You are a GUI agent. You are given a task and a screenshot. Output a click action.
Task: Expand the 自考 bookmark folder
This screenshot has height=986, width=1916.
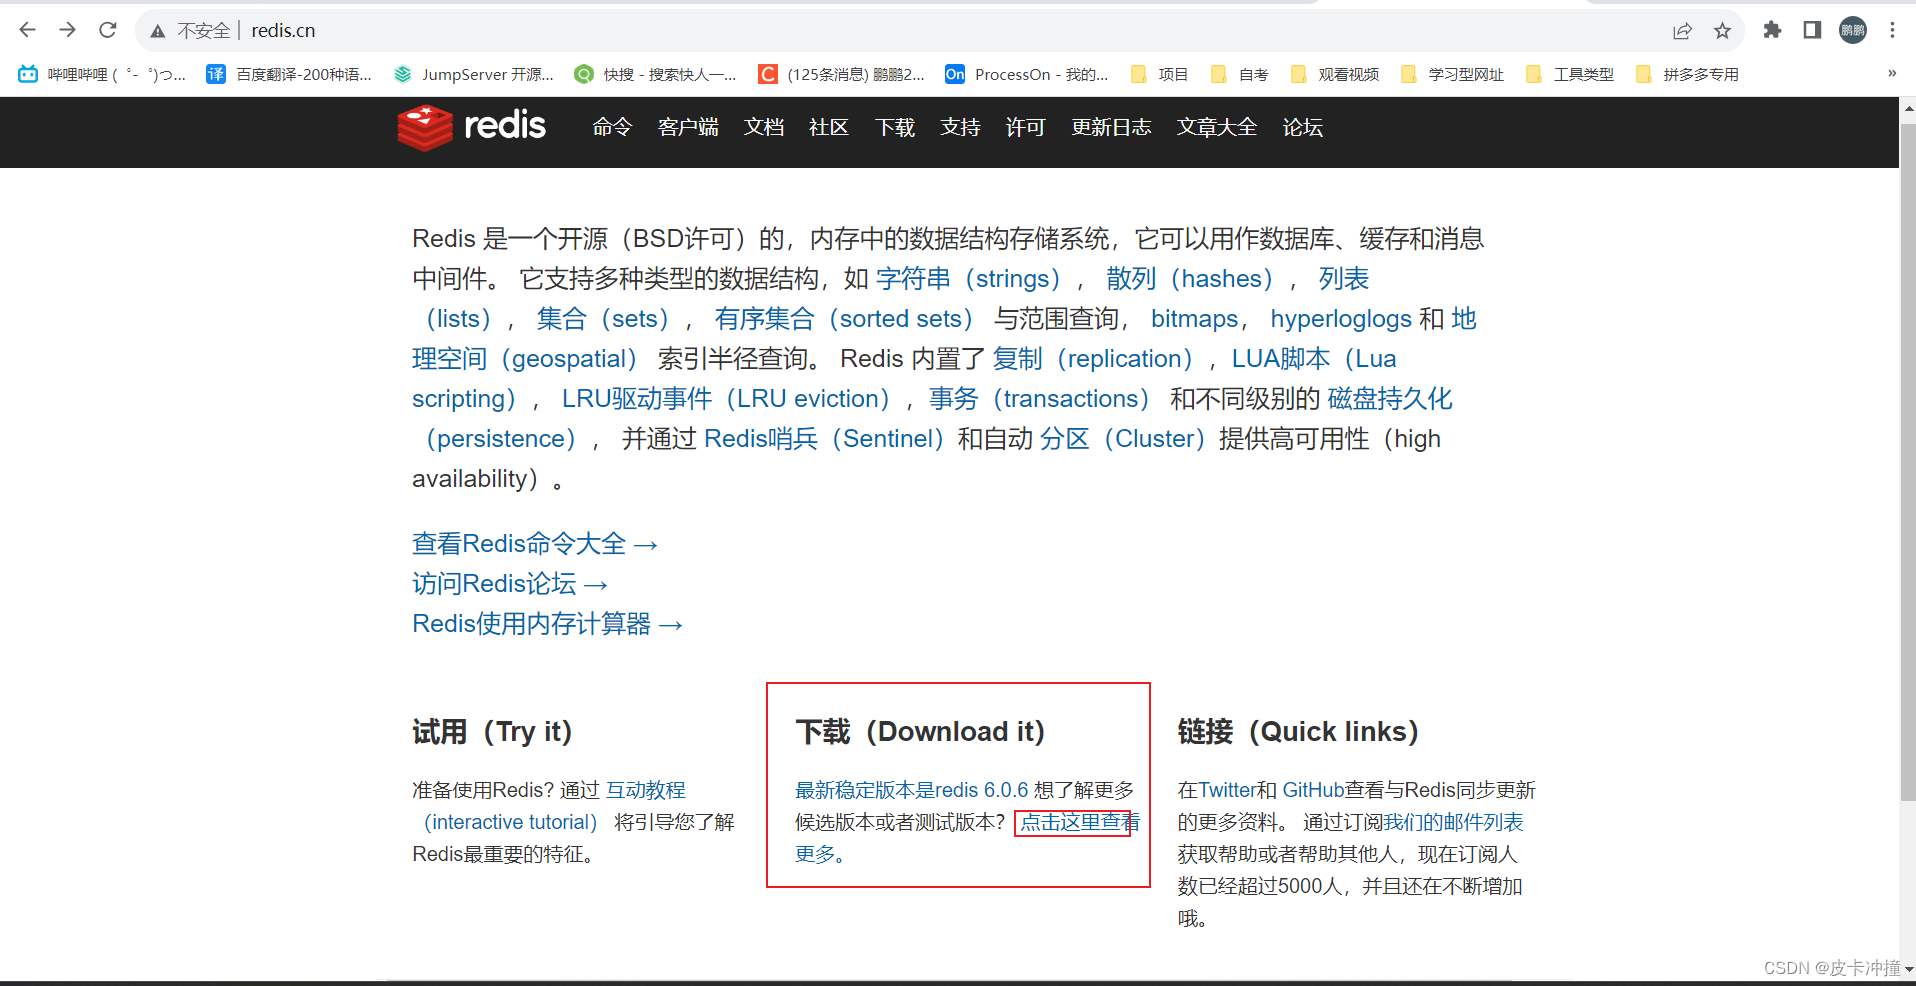[1239, 74]
